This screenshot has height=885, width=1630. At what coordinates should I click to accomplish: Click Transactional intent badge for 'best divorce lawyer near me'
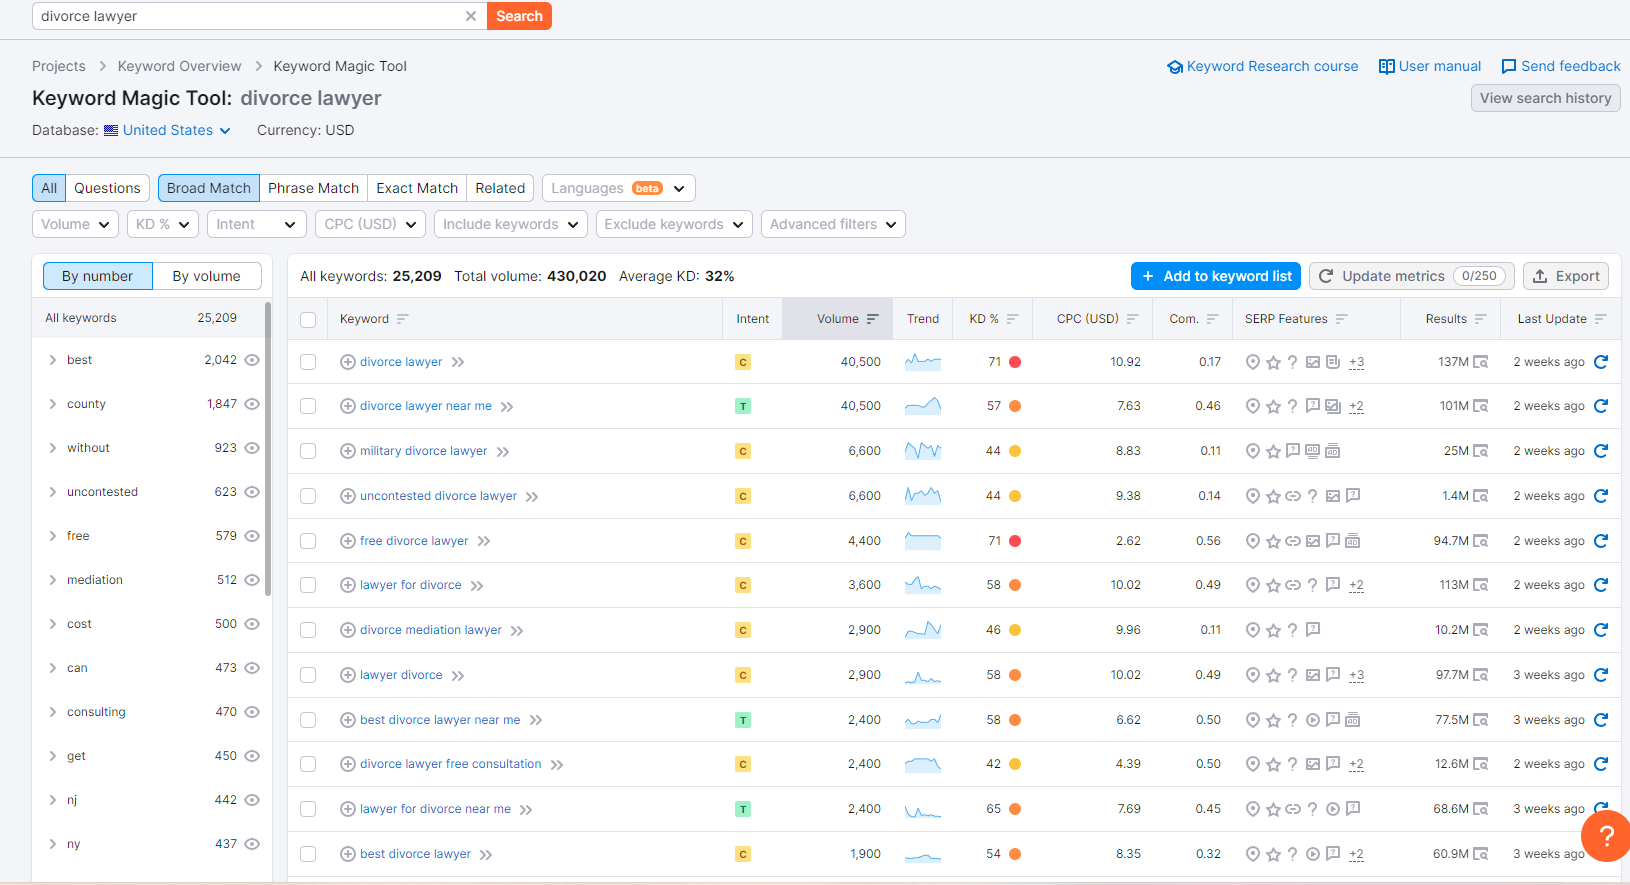(x=743, y=720)
